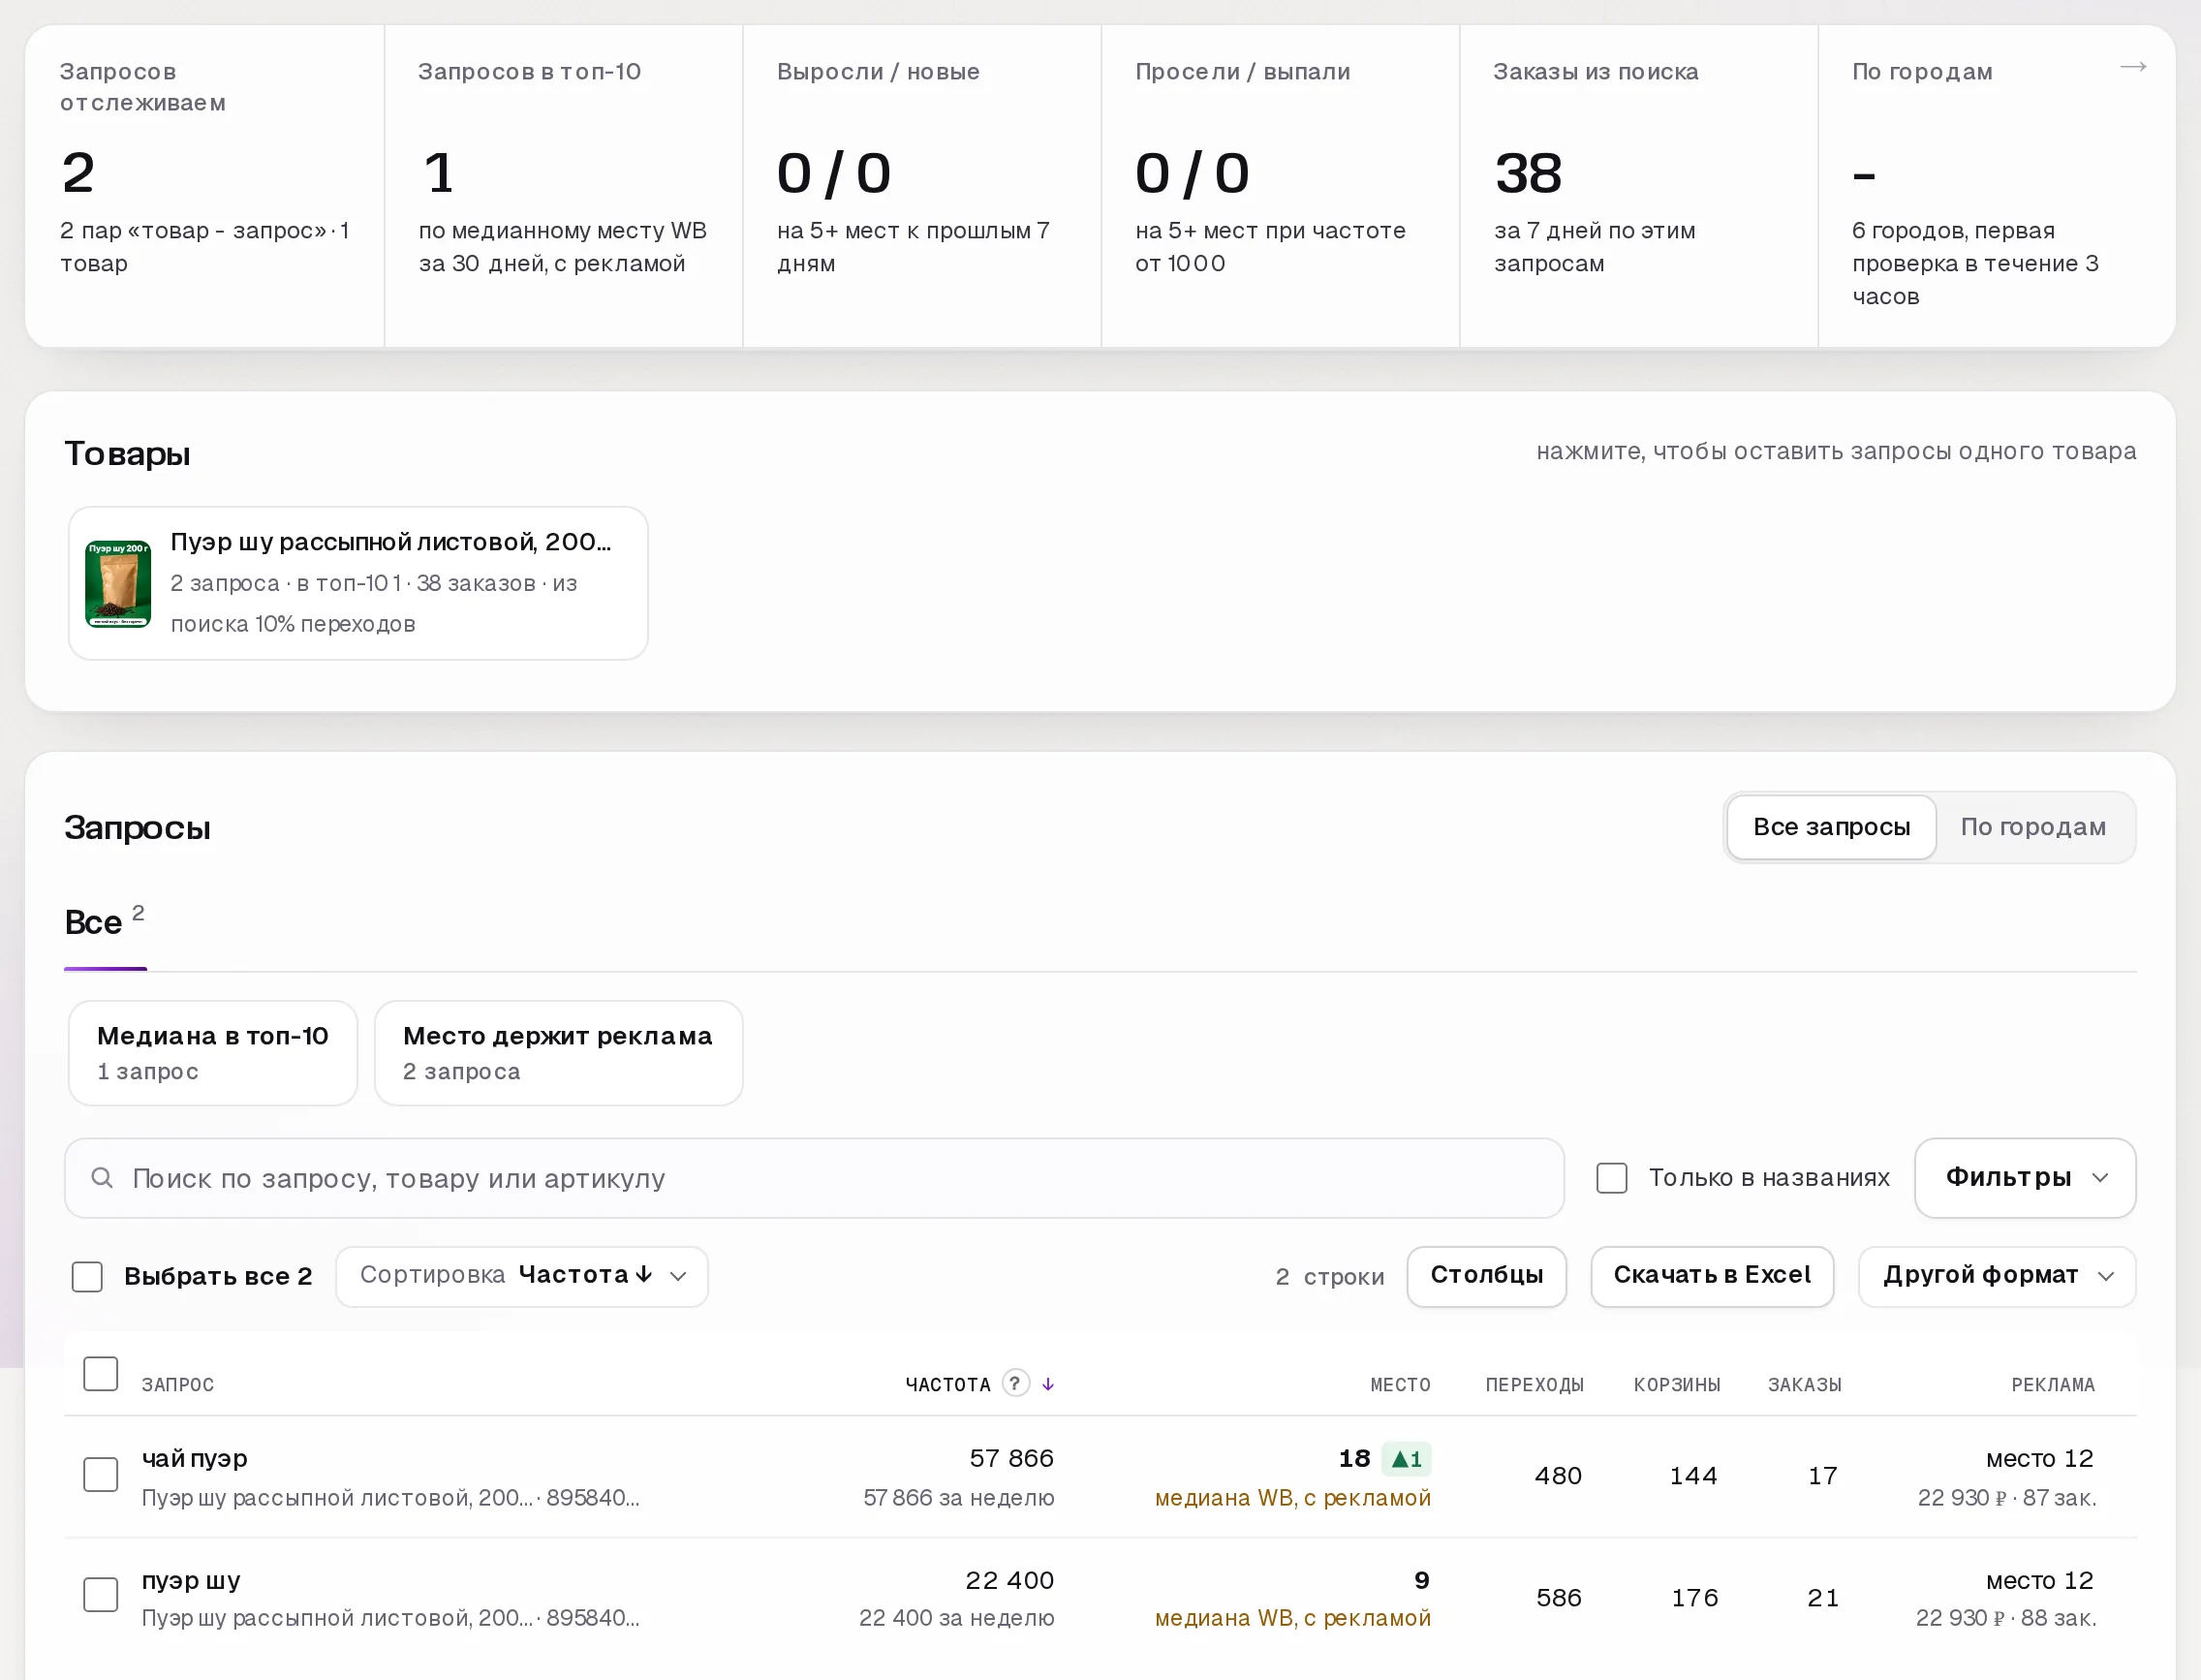Click the Столбцы button
Viewport: 2201px width, 1680px height.
click(x=1486, y=1276)
